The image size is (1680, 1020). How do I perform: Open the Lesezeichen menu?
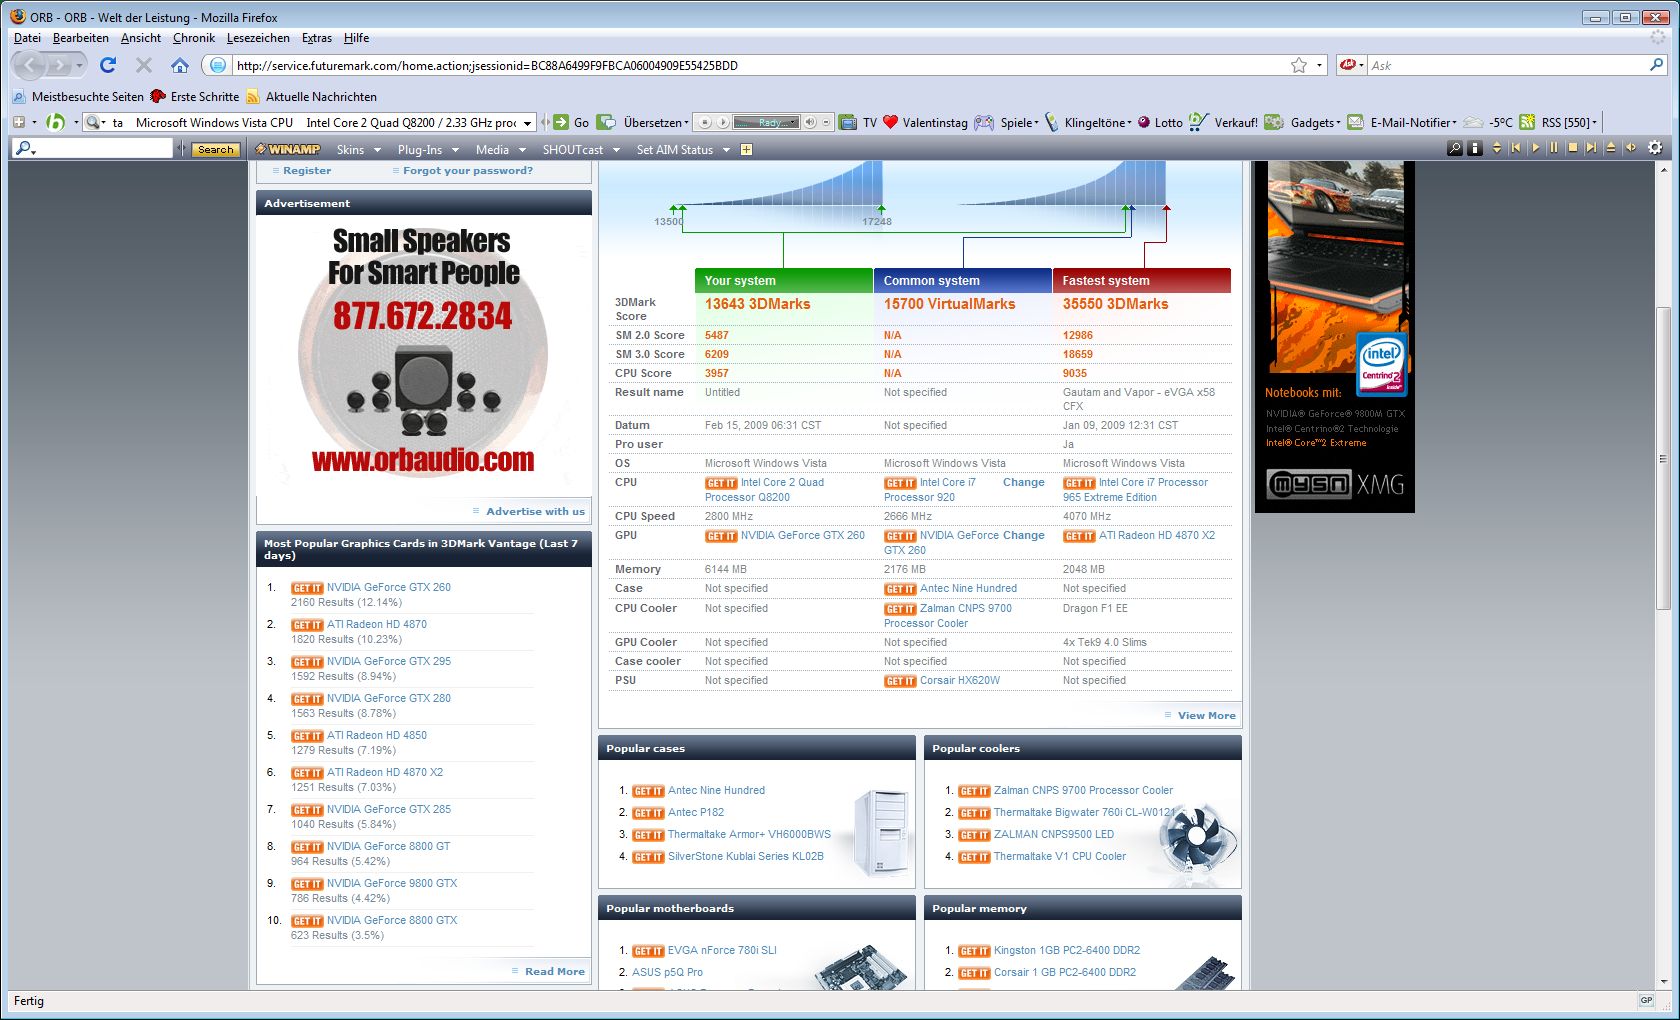(x=258, y=38)
